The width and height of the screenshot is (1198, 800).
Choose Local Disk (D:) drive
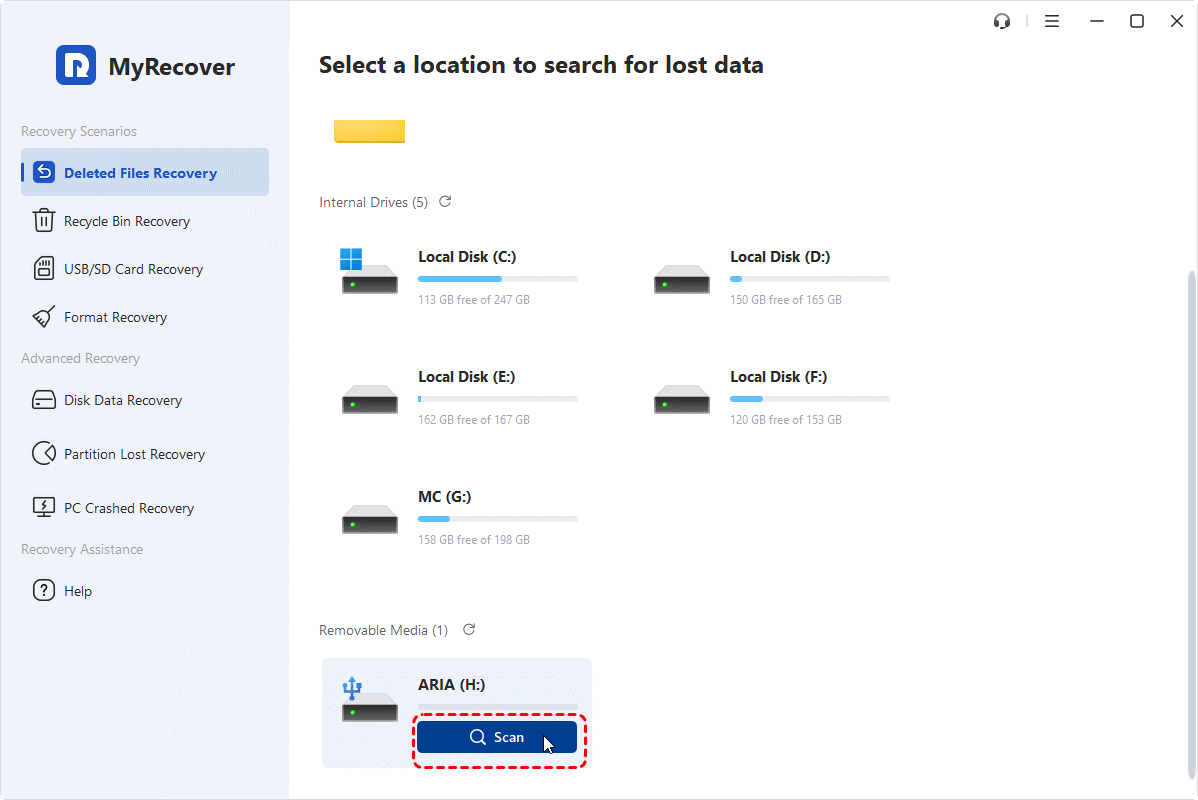(x=779, y=257)
